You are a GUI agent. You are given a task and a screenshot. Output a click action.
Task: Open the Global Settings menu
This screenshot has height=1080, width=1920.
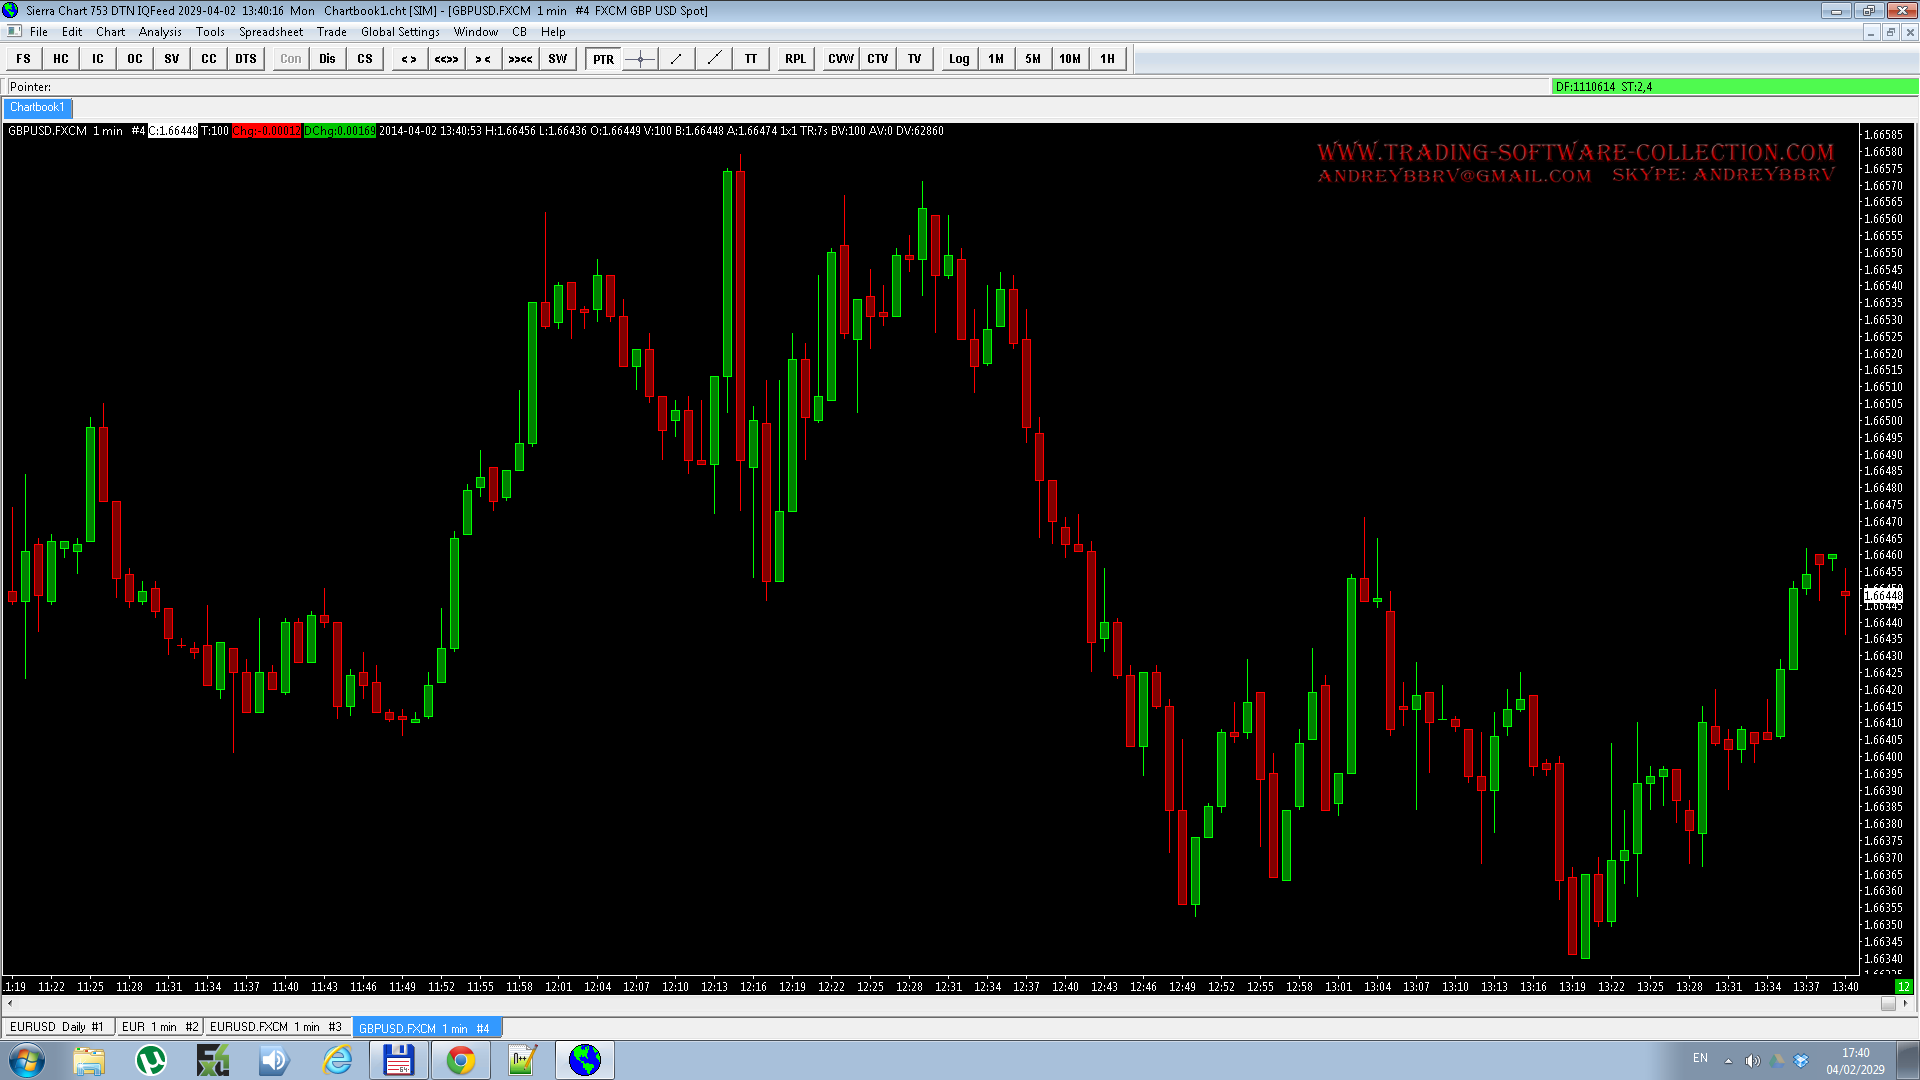[x=400, y=32]
